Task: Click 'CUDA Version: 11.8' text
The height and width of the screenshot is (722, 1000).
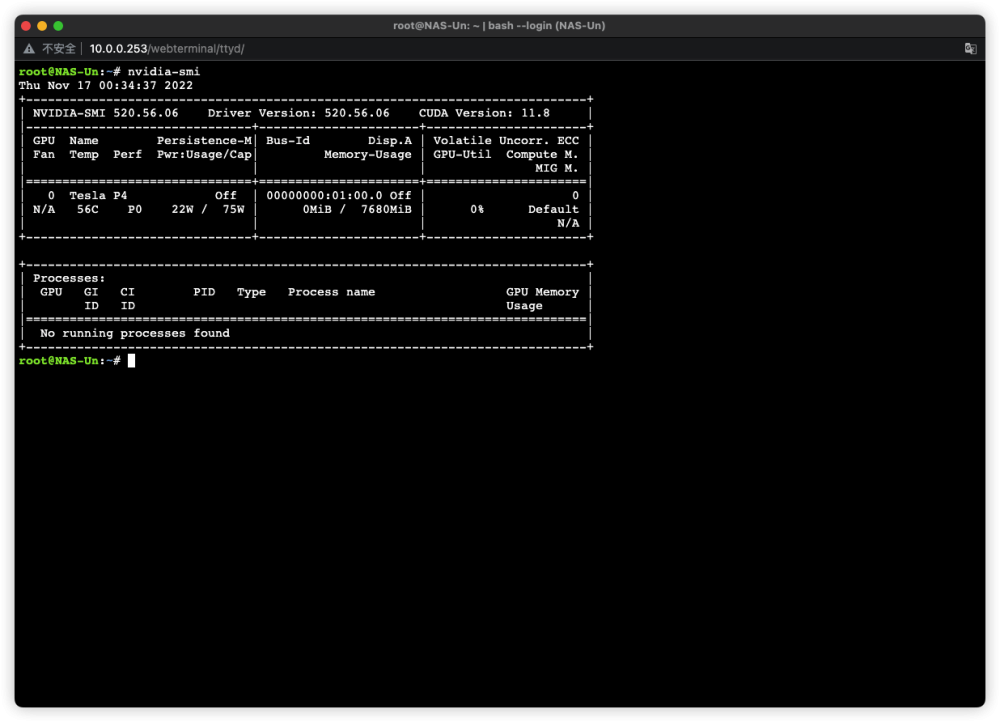Action: 484,113
